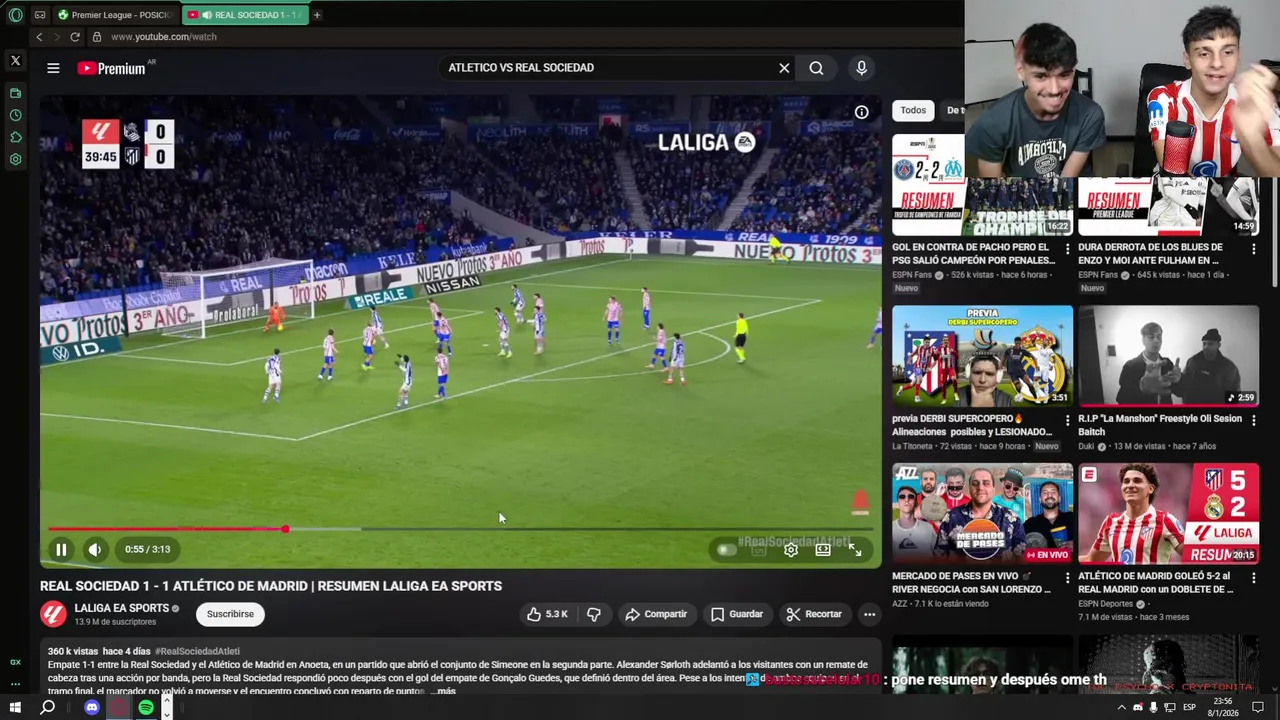The image size is (1280, 720).
Task: Open options menu for GOL EN CONTRA DE PACHO video
Action: tap(1068, 248)
